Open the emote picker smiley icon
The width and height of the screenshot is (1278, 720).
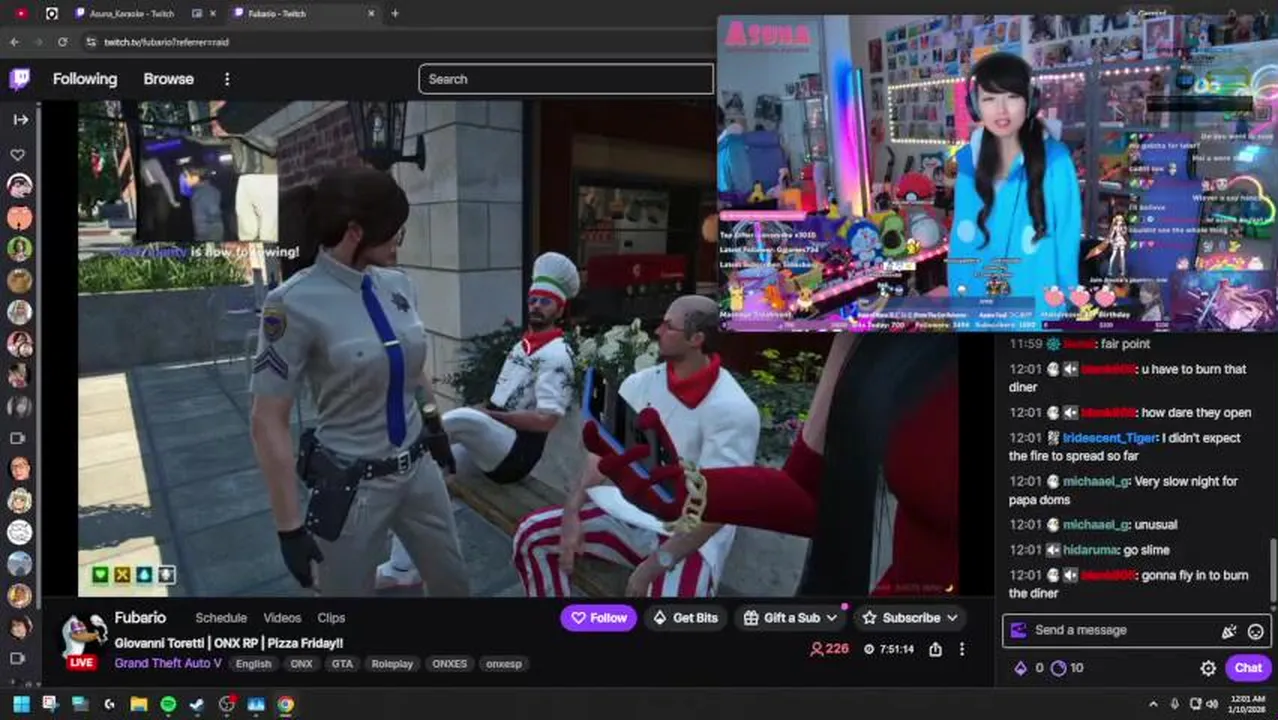point(1256,631)
